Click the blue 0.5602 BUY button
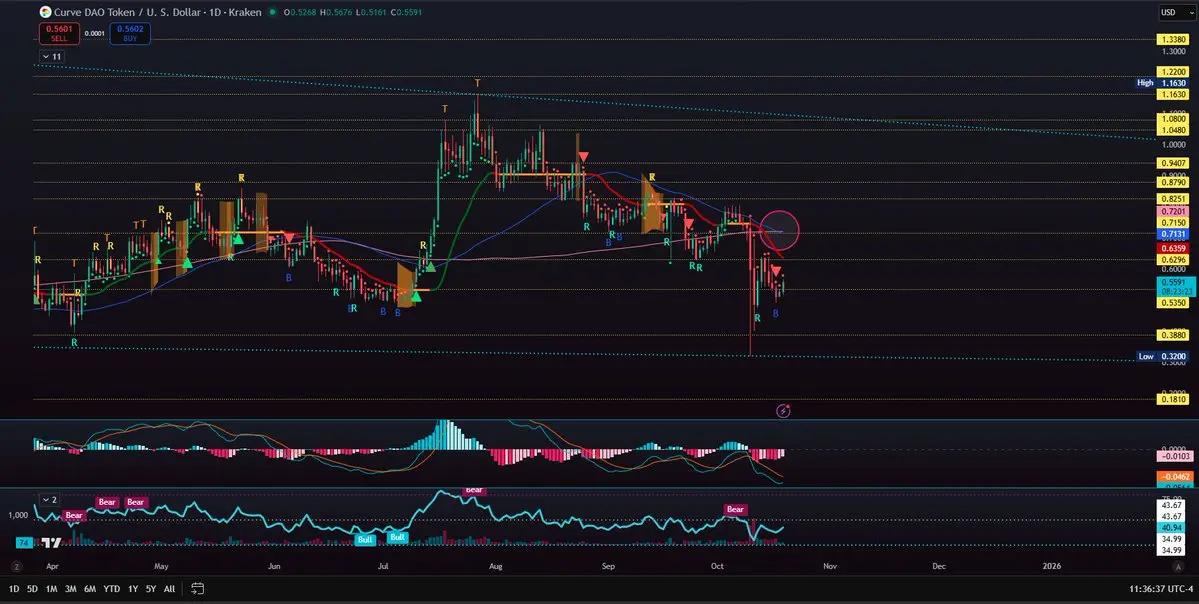Viewport: 1199px width, 604px height. tap(130, 34)
